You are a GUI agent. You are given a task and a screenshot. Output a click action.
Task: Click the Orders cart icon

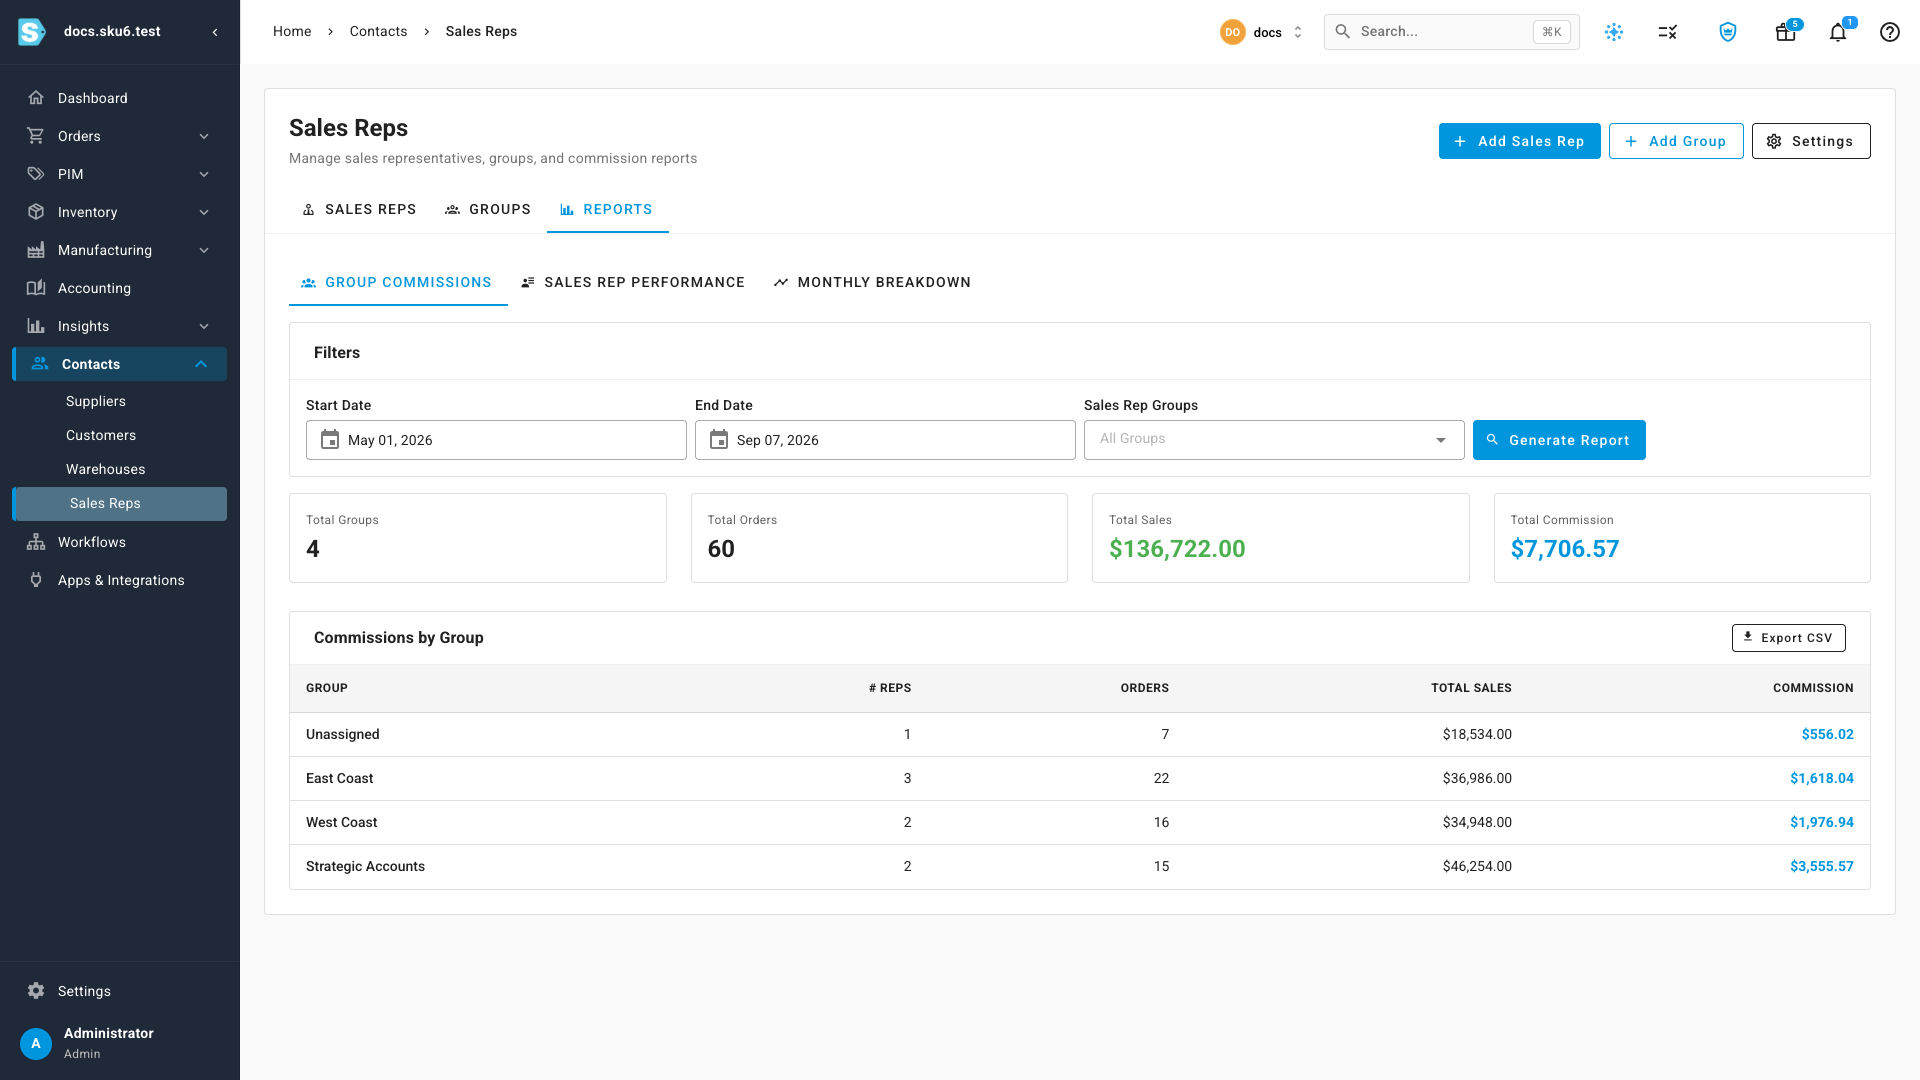[36, 136]
